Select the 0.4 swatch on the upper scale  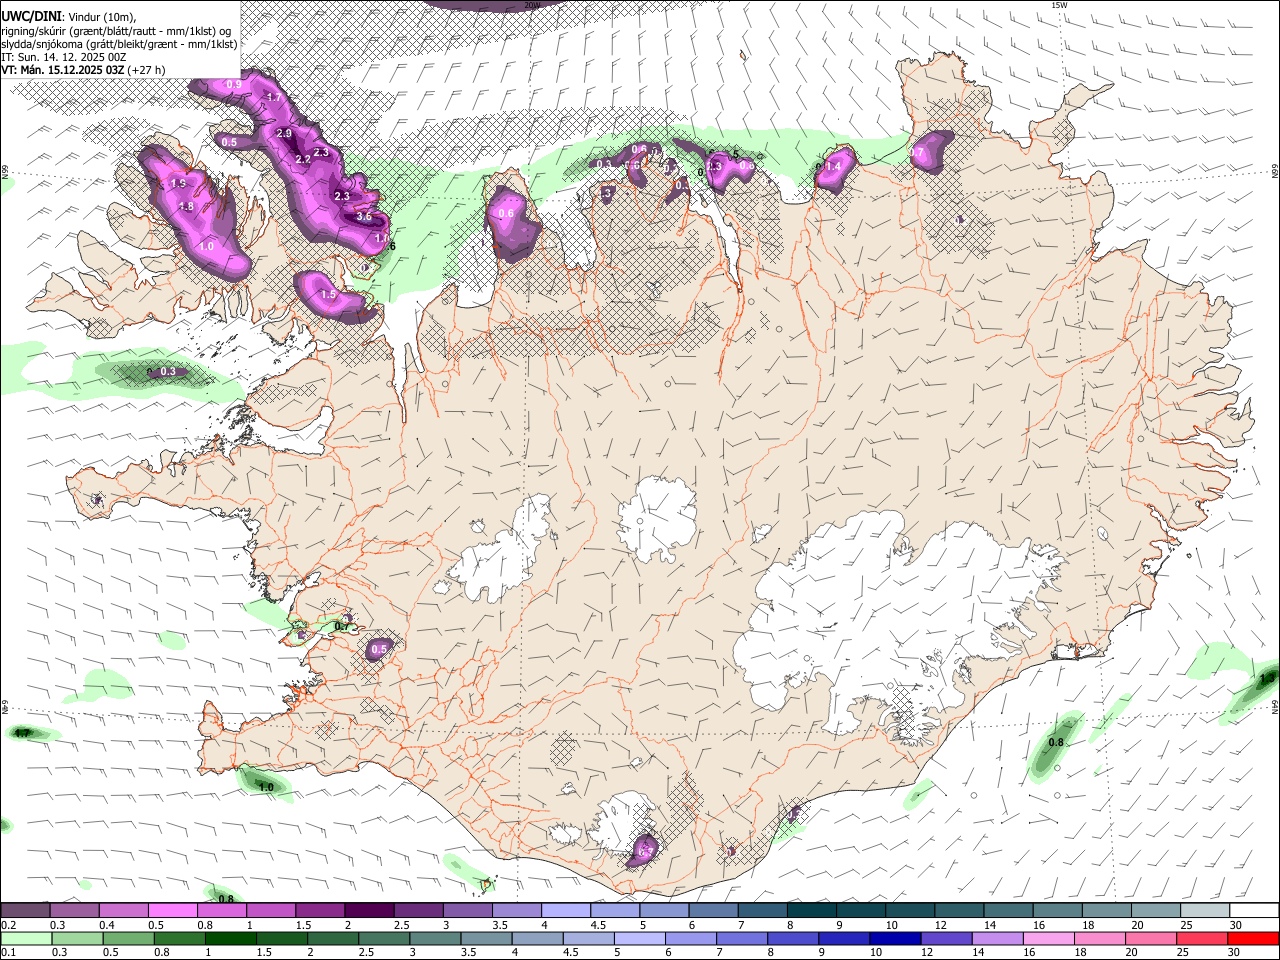[x=123, y=911]
